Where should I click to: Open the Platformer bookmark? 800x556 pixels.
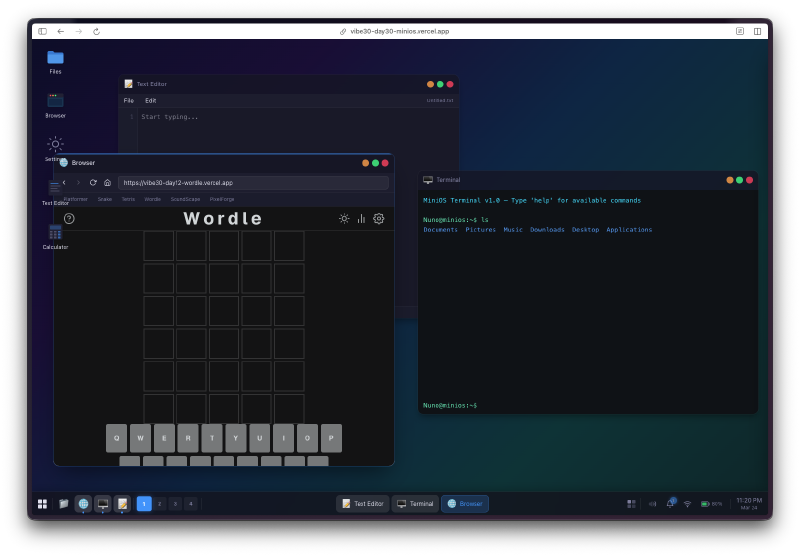click(76, 199)
